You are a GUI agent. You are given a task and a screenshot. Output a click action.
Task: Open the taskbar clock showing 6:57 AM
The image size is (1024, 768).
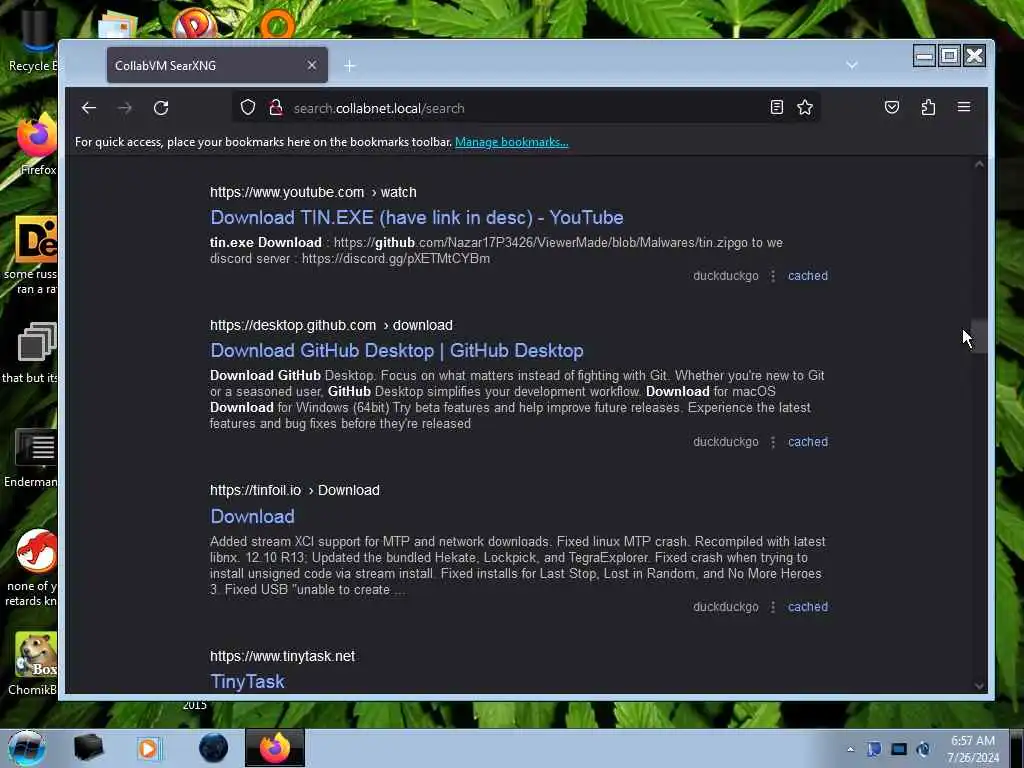point(973,749)
